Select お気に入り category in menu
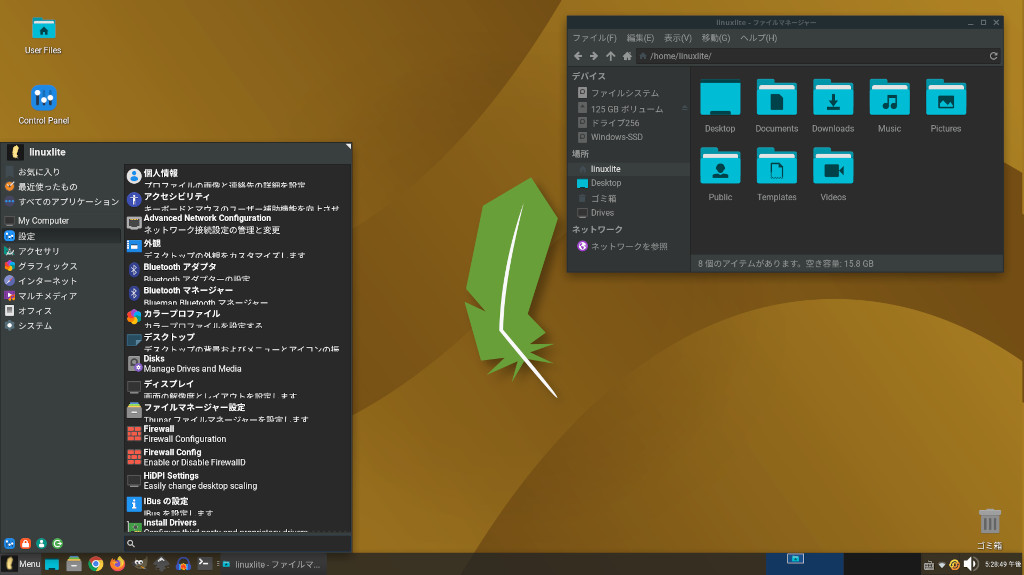 61,172
